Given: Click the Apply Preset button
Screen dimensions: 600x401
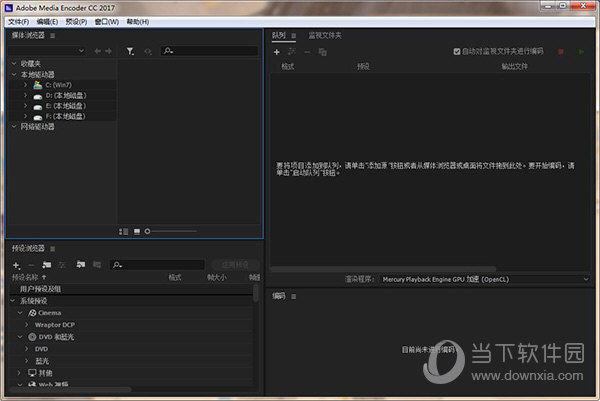Looking at the screenshot, I should [235, 265].
